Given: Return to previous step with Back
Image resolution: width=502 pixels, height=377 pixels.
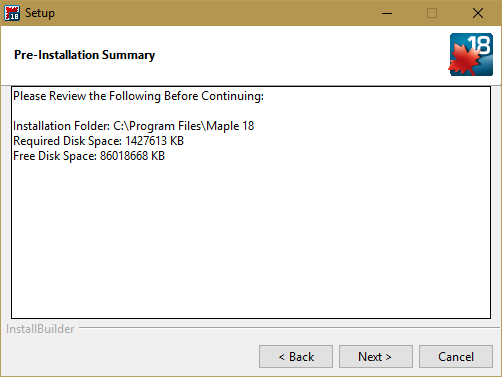Looking at the screenshot, I should (296, 357).
